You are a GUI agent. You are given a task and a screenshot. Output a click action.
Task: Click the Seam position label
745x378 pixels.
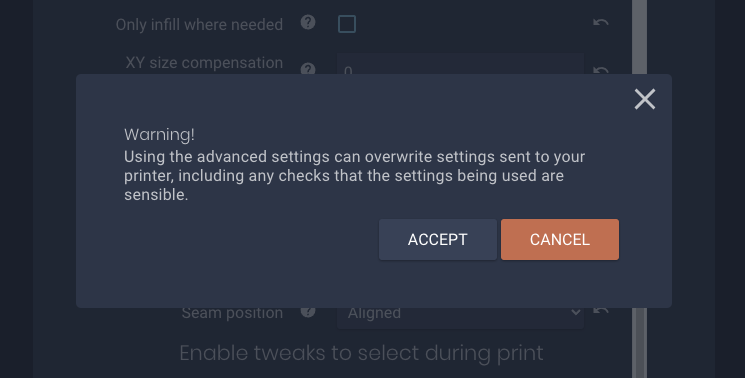pyautogui.click(x=232, y=313)
